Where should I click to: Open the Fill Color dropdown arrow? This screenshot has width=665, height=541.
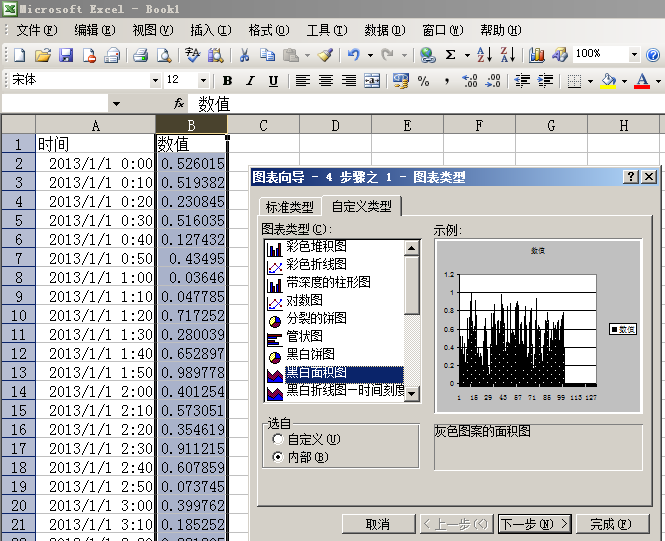click(x=624, y=81)
